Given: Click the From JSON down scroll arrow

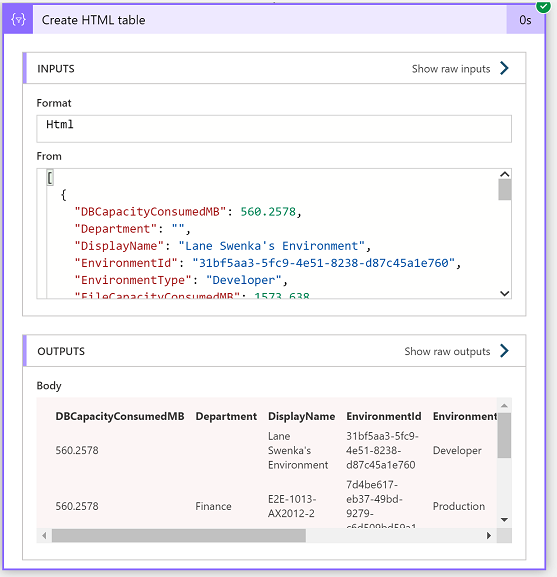Looking at the screenshot, I should 505,293.
